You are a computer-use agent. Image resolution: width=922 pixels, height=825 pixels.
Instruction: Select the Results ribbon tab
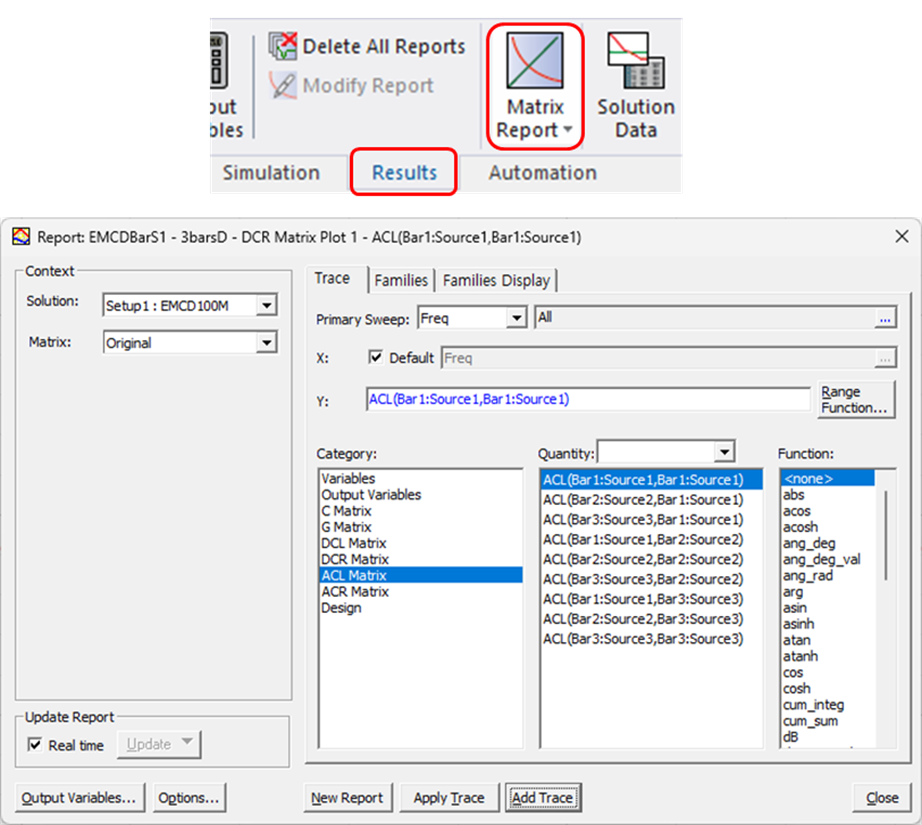(404, 173)
